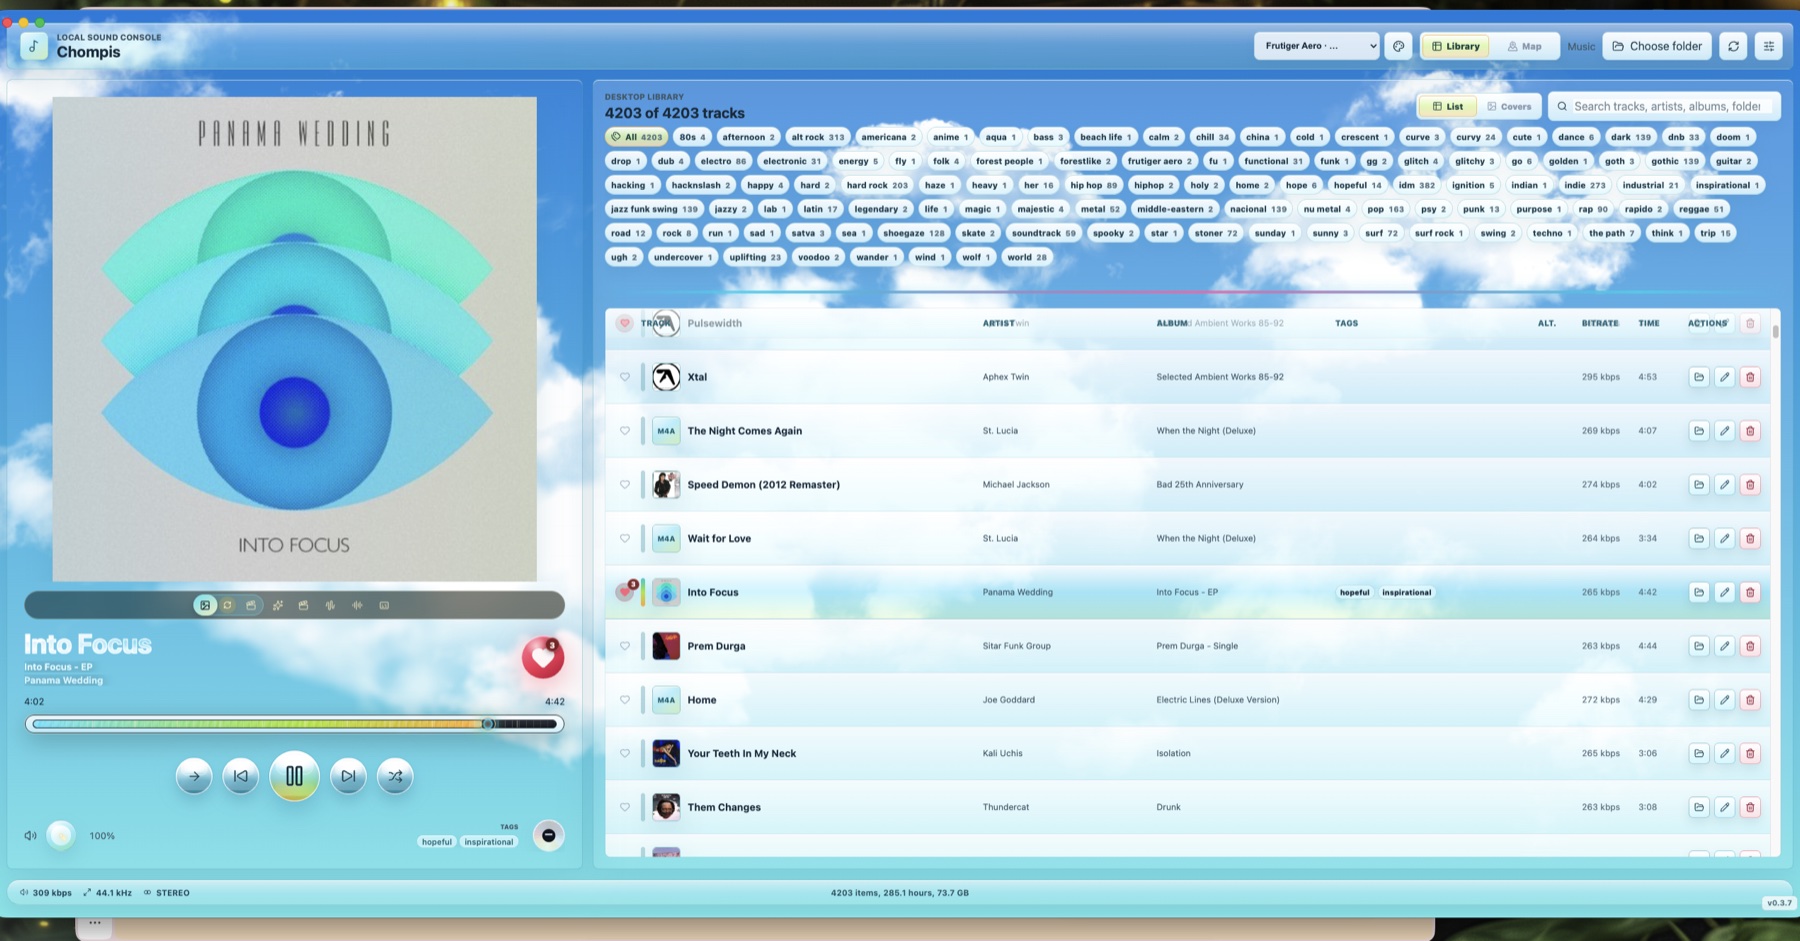The height and width of the screenshot is (941, 1800).
Task: Delete the Speed Demon track
Action: point(1750,484)
